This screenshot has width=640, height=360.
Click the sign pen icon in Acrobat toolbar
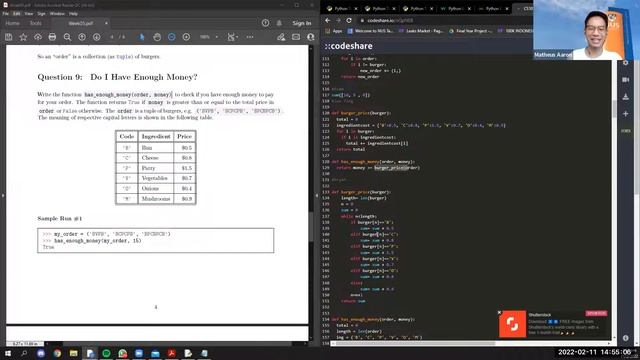click(281, 37)
